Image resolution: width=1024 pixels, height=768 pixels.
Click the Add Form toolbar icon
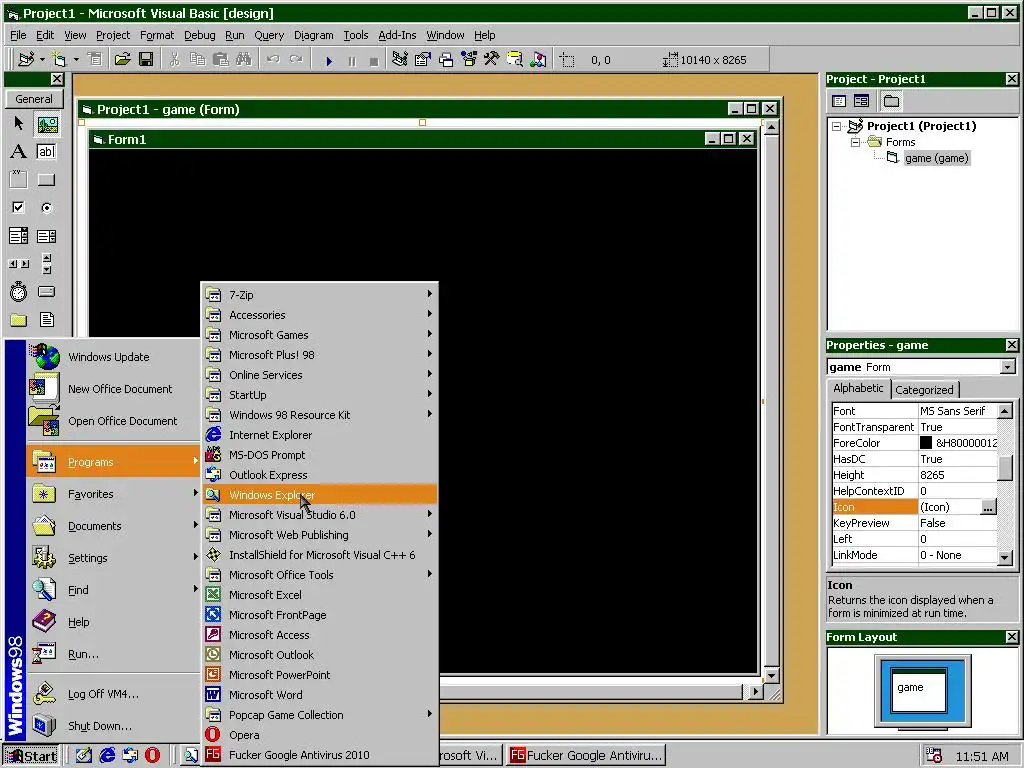(59, 60)
